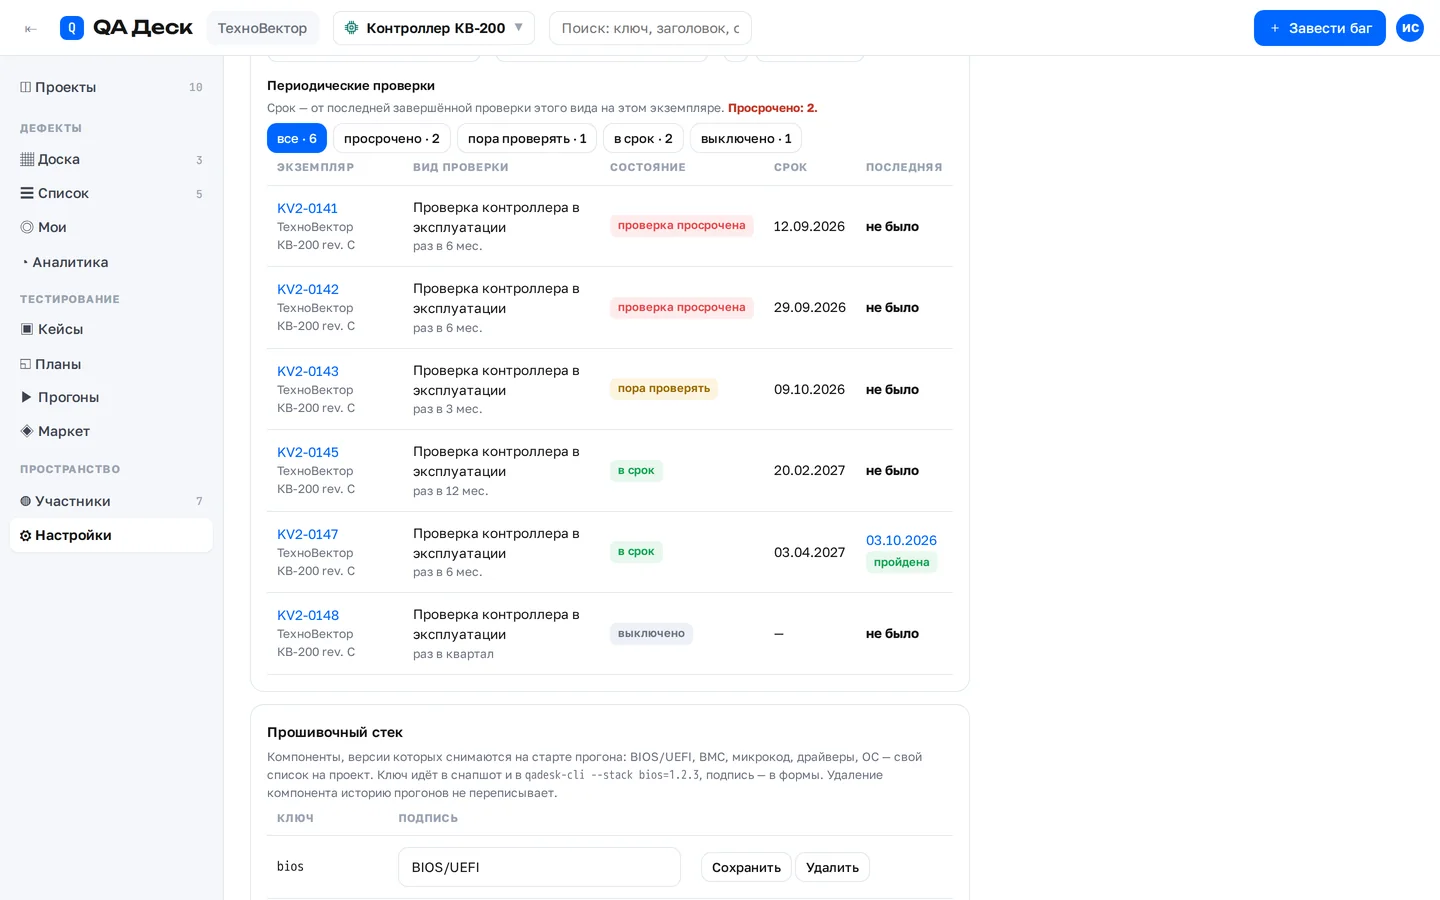Open instance KV2-0142 link

coord(308,289)
